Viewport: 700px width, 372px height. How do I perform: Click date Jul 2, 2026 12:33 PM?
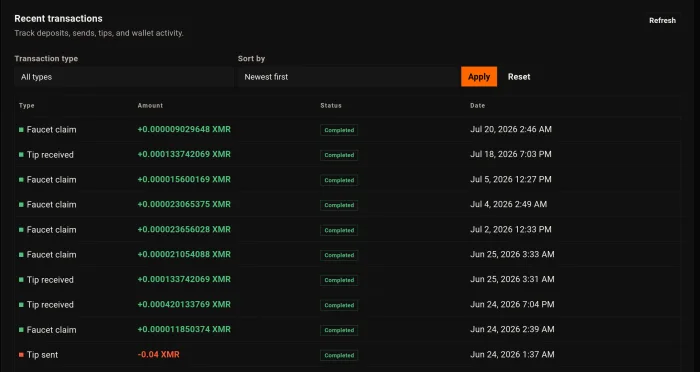pos(511,230)
